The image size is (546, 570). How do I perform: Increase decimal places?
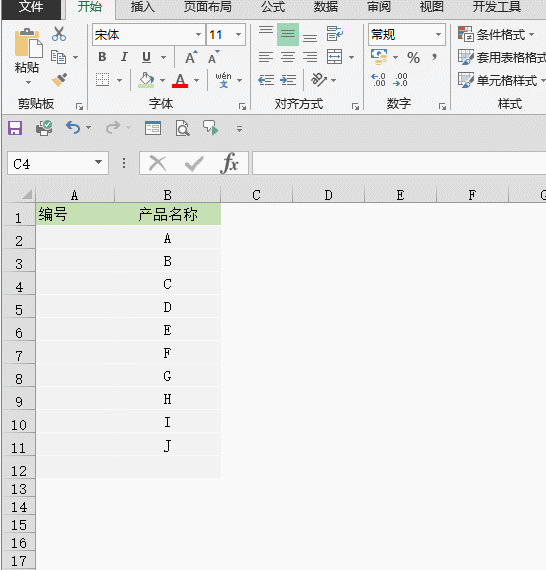tap(378, 80)
